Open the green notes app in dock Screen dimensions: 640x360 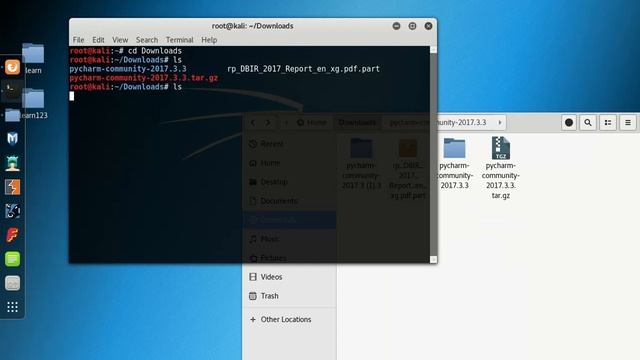pyautogui.click(x=12, y=259)
